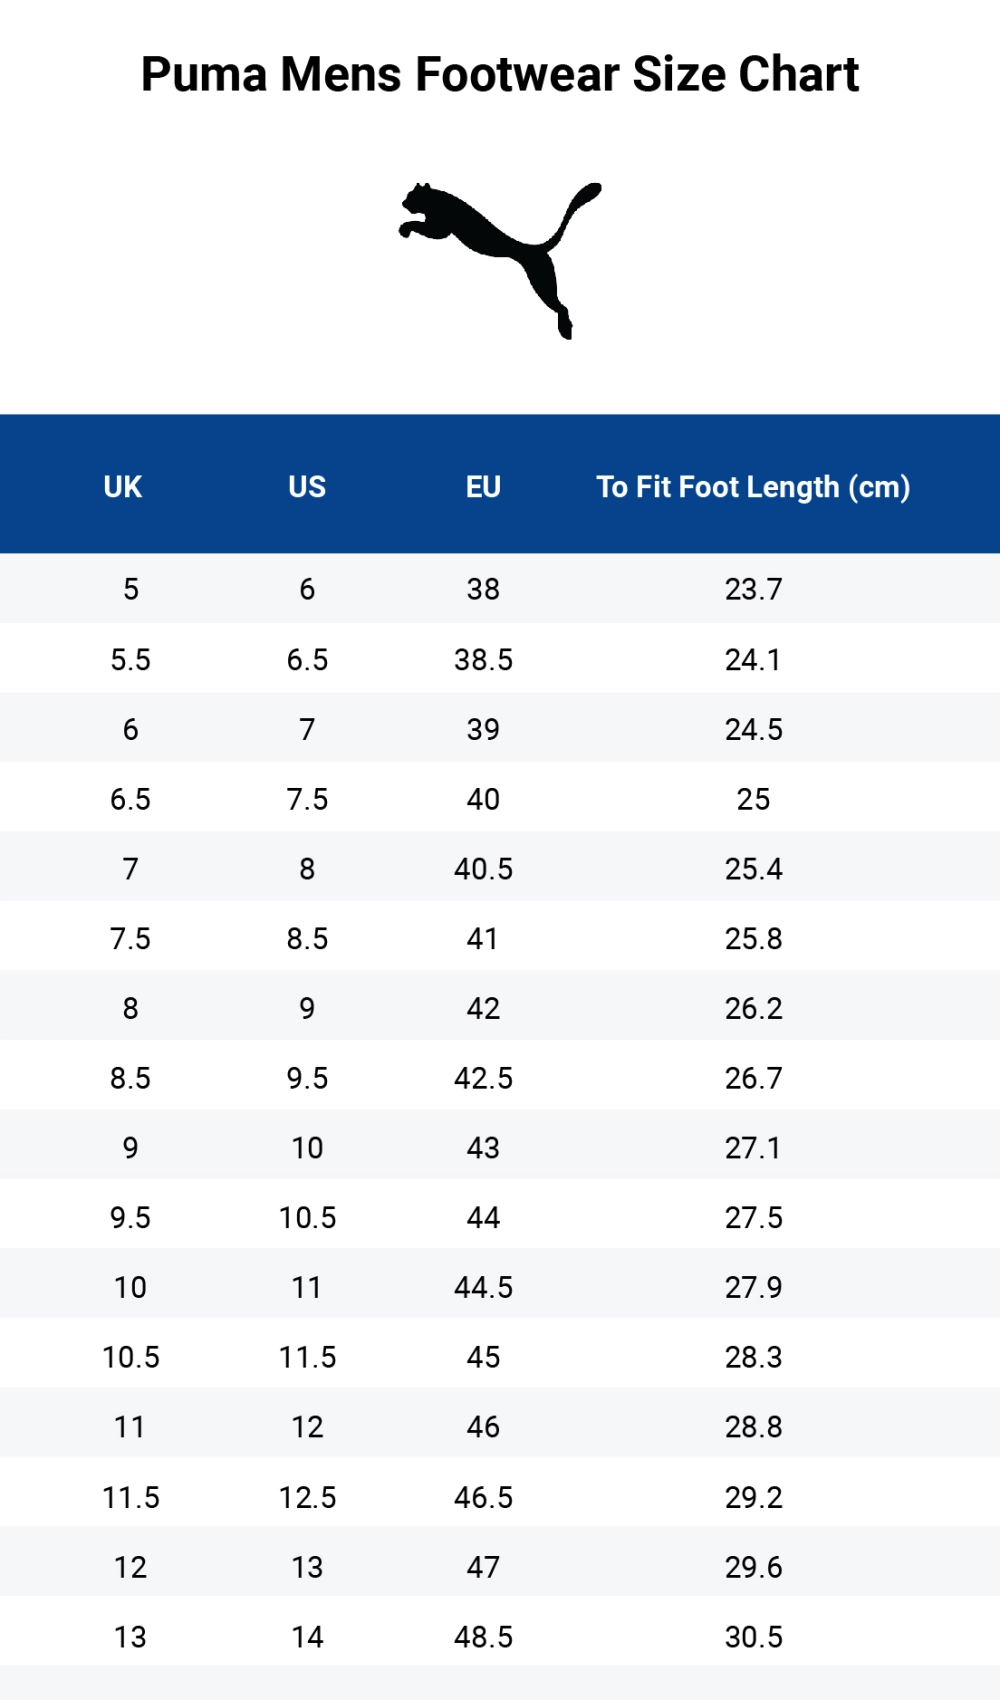Click foot length 30.5 in last row

click(x=754, y=1637)
